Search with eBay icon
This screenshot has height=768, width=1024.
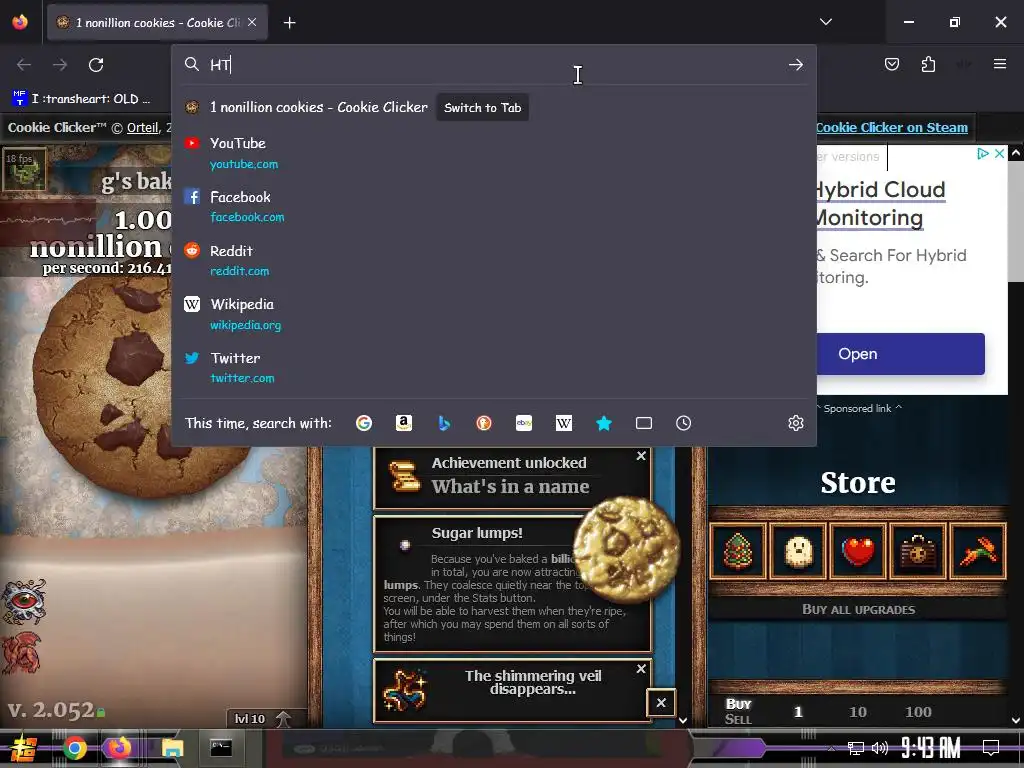524,423
